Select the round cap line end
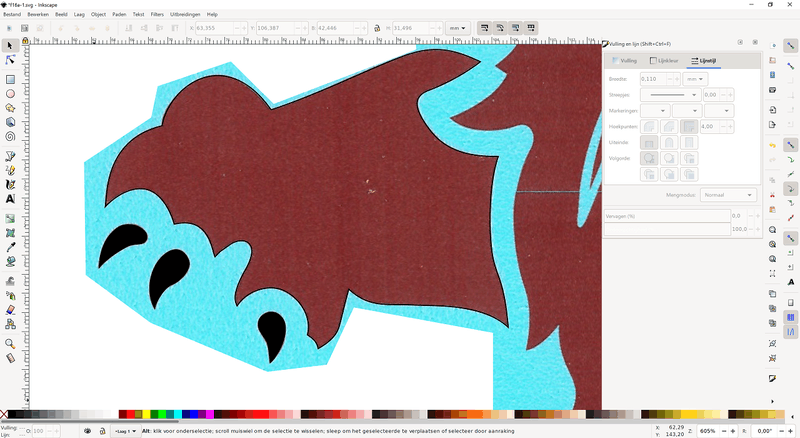The image size is (800, 438). pyautogui.click(x=669, y=142)
